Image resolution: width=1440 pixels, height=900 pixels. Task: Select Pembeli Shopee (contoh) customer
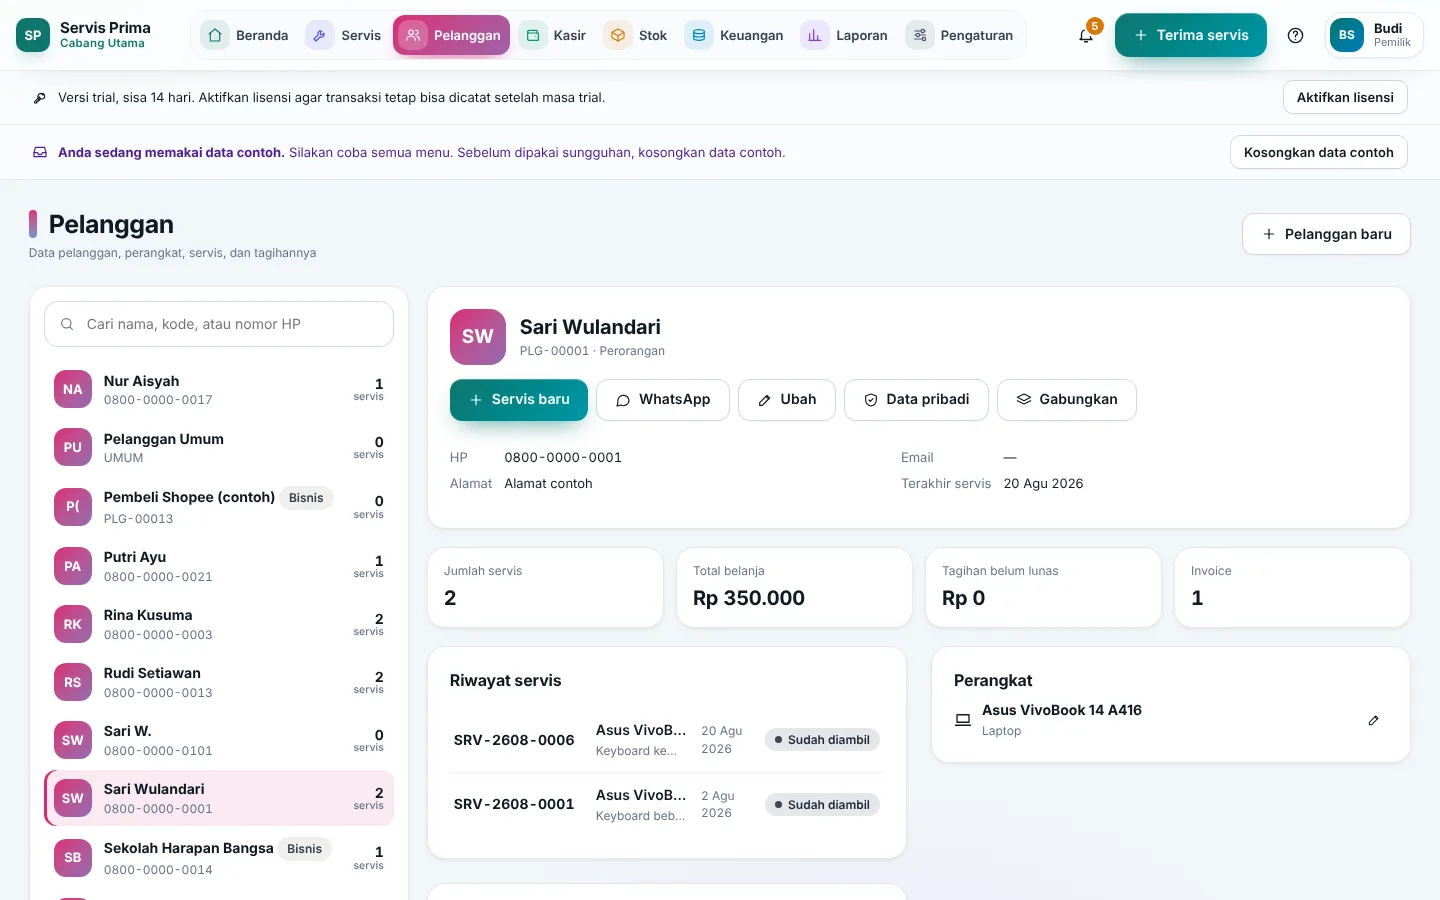[219, 506]
